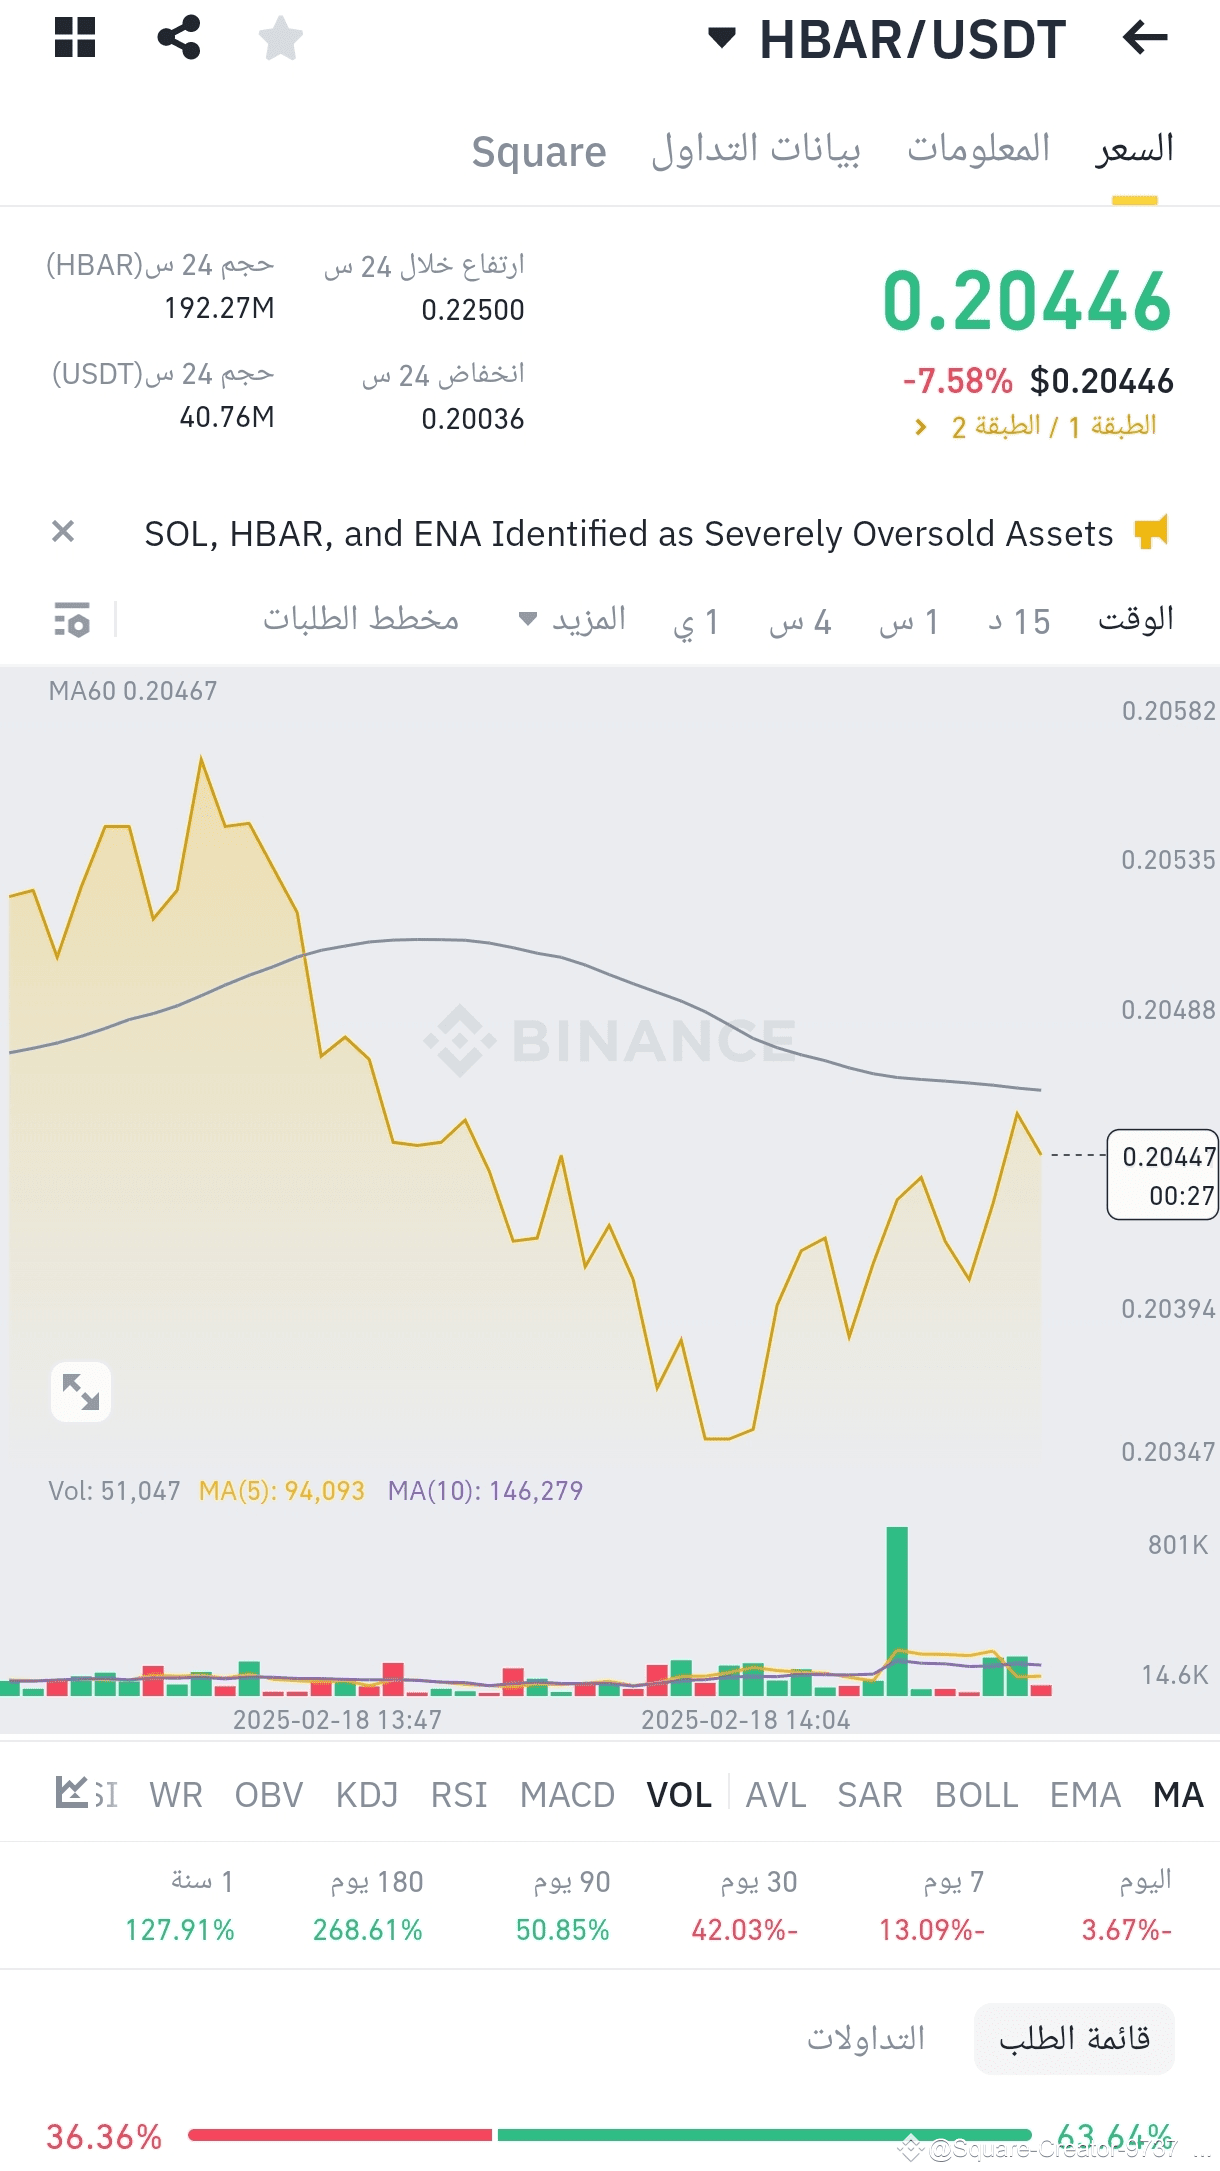Enable the BOLL indicator

[x=977, y=1793]
